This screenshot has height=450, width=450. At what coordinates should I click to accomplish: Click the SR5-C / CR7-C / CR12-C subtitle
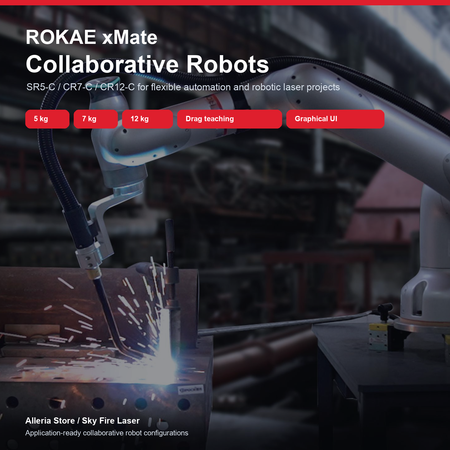tap(183, 87)
